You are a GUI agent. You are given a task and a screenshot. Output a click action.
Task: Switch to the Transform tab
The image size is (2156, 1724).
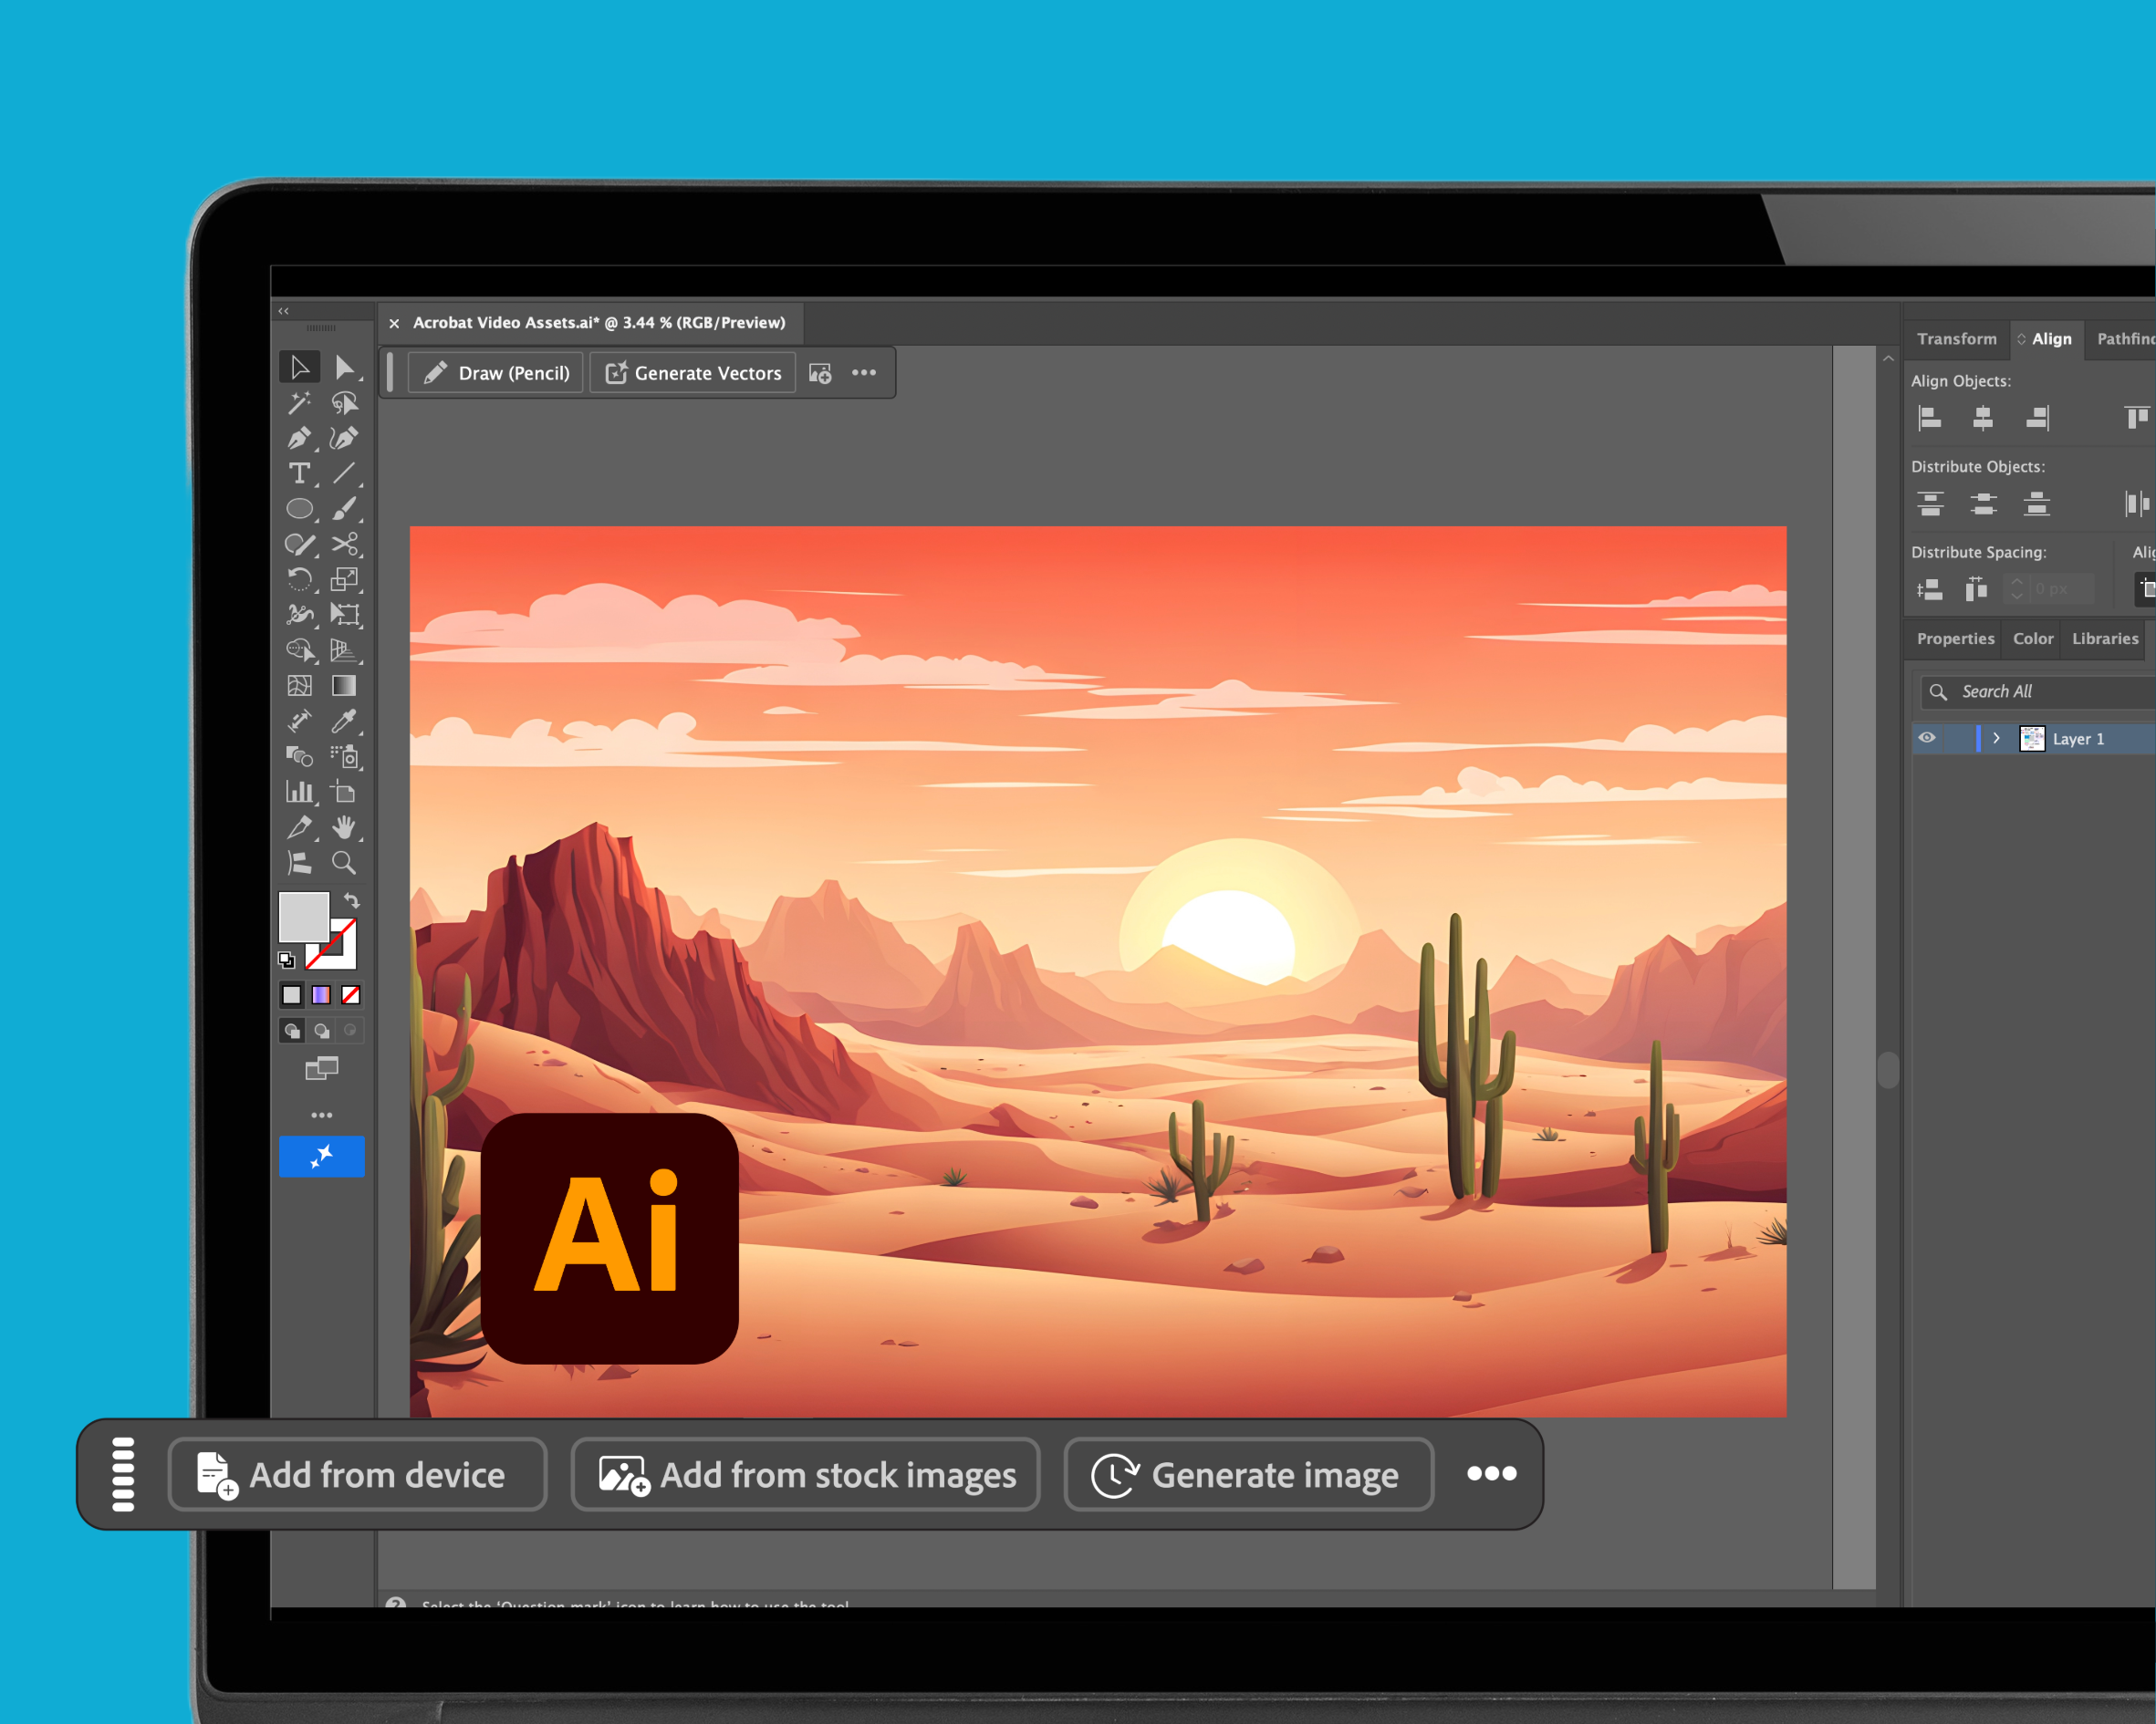click(1956, 339)
